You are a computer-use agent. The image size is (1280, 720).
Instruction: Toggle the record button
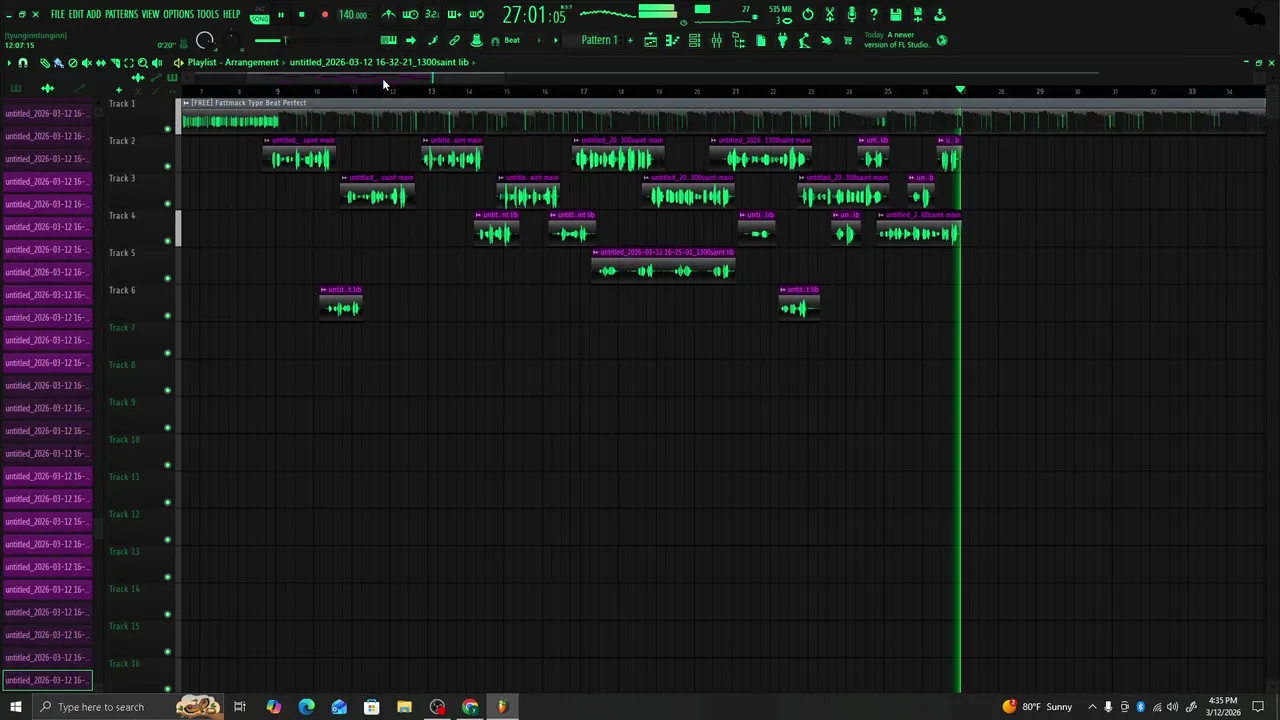coord(324,15)
